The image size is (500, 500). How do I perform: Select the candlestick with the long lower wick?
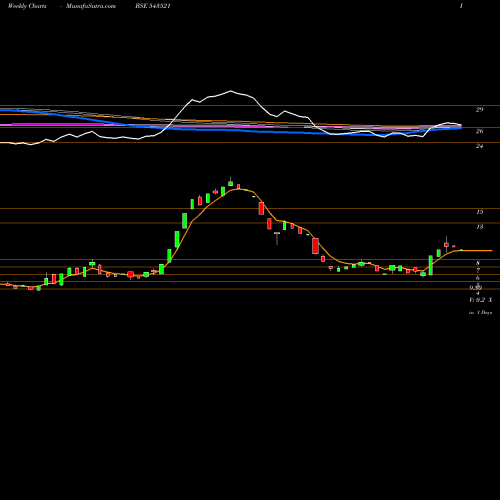(x=277, y=238)
